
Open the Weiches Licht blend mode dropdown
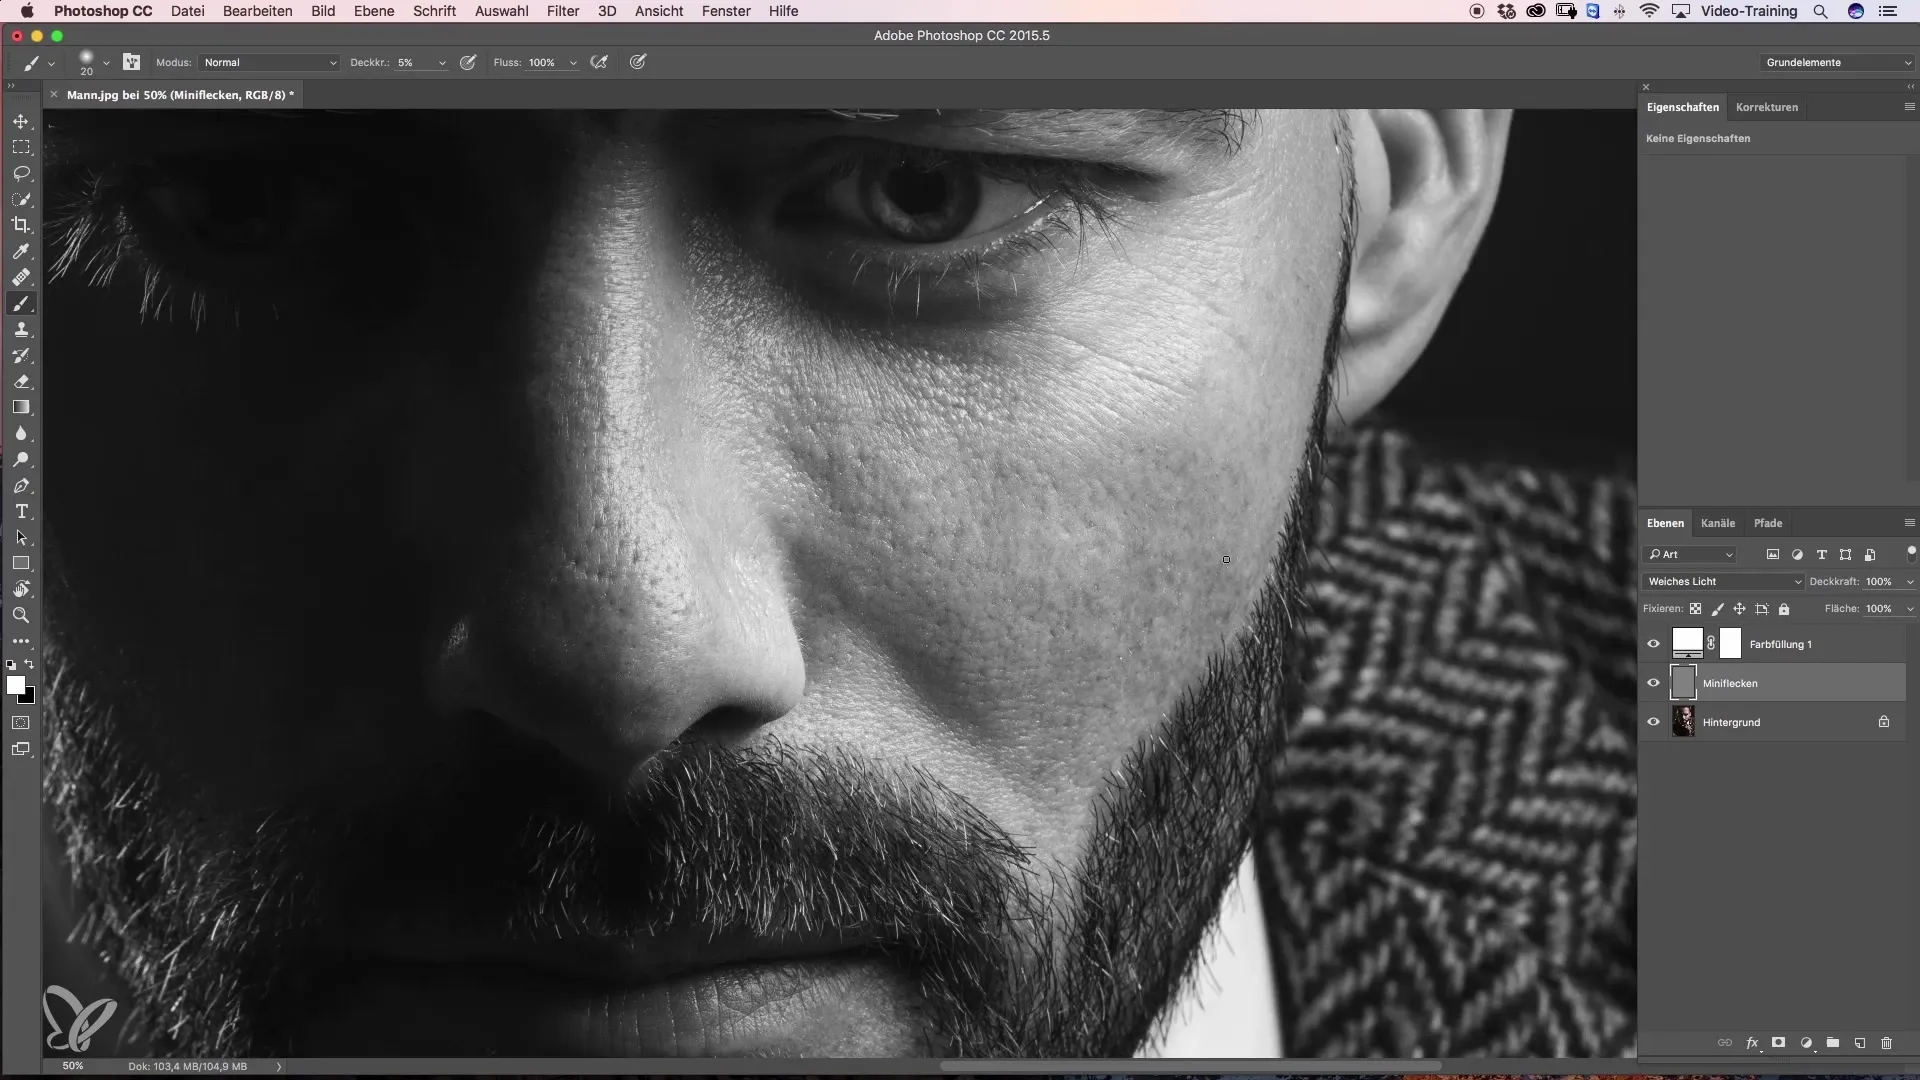click(1723, 581)
